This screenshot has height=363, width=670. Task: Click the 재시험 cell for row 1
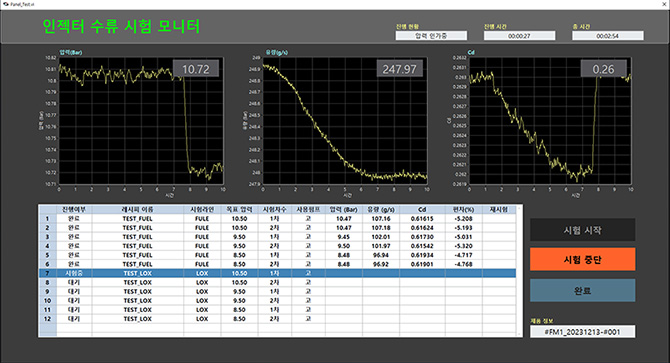tap(499, 219)
